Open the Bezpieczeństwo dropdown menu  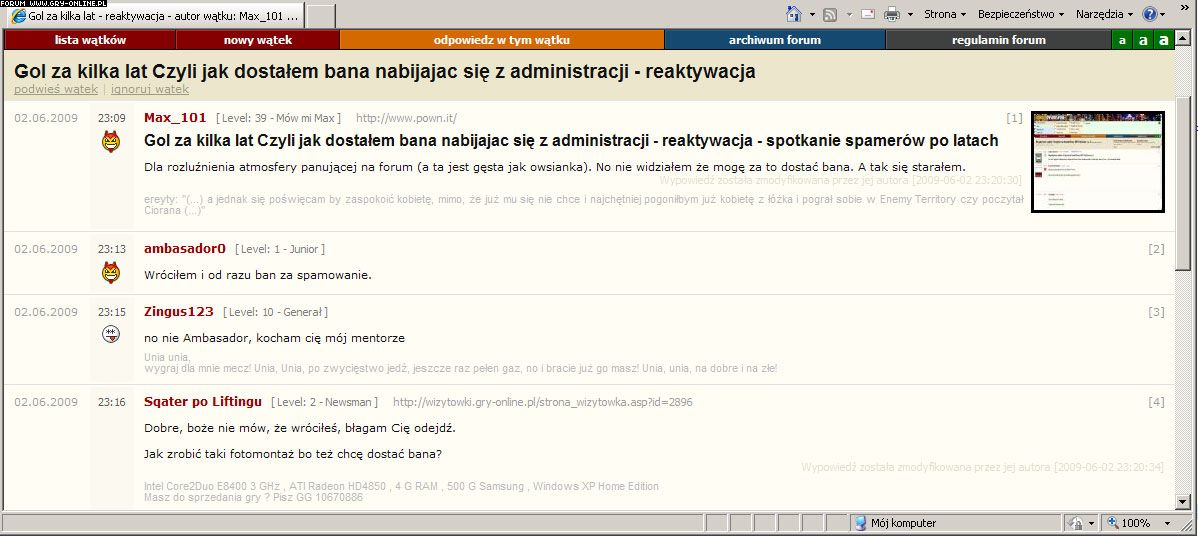pos(1021,14)
